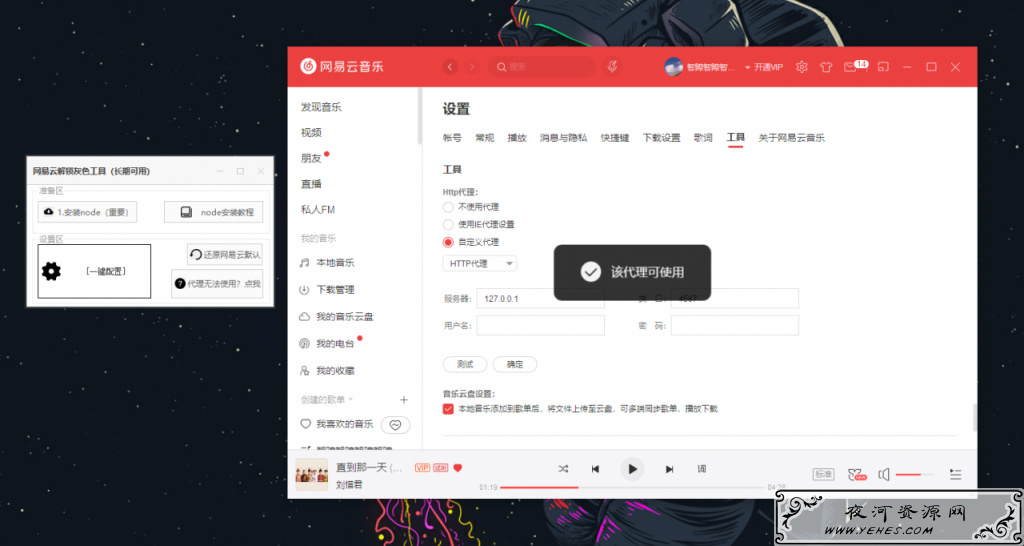Click the 用户名 input field
The image size is (1024, 546).
[x=541, y=325]
